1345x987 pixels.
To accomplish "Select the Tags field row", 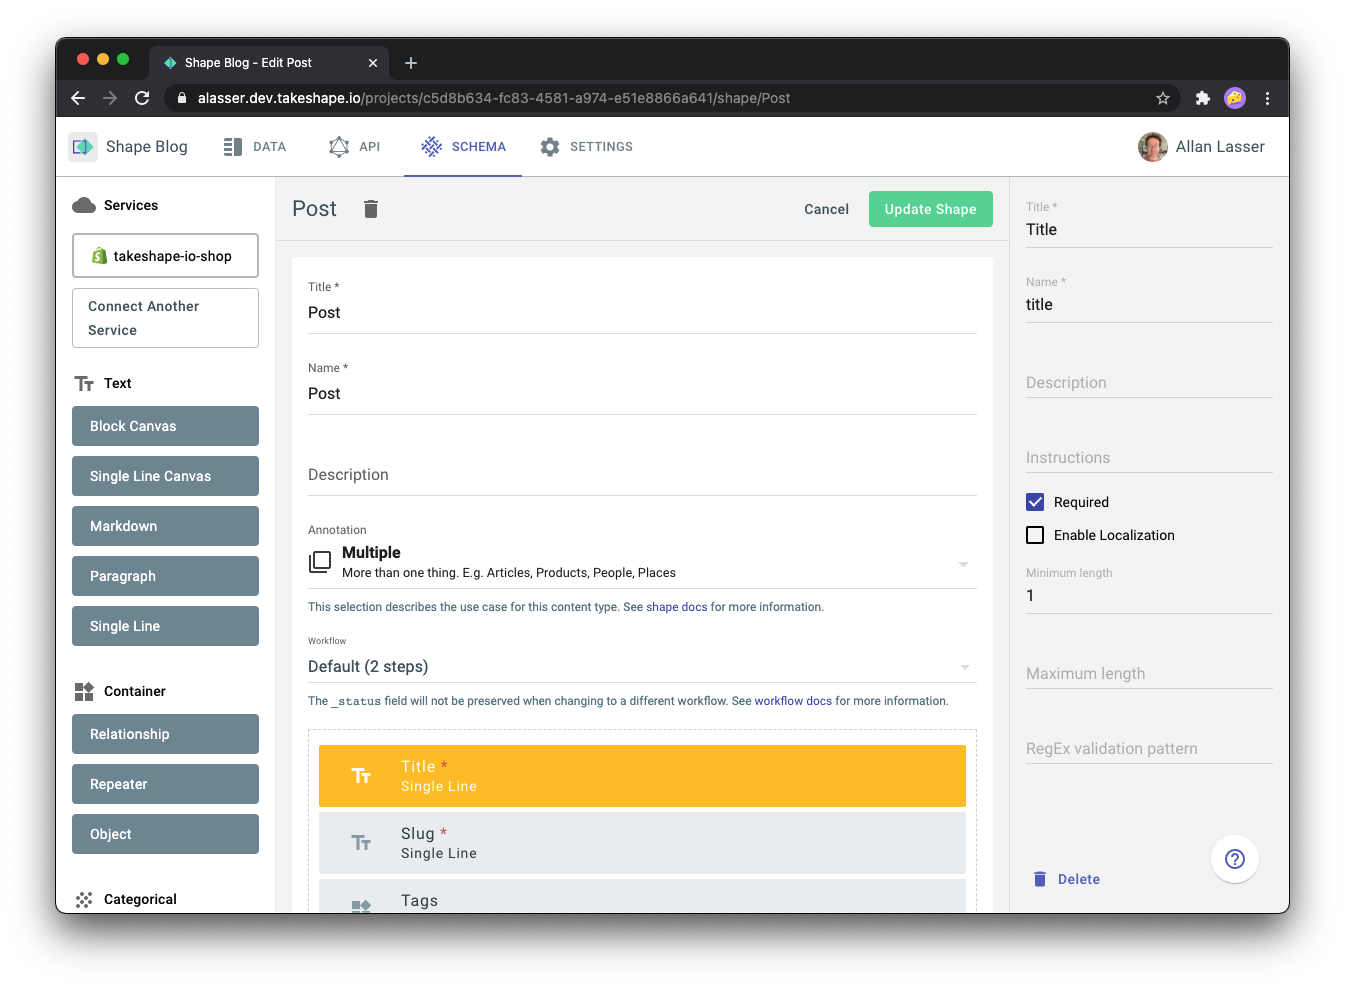I will [x=642, y=896].
